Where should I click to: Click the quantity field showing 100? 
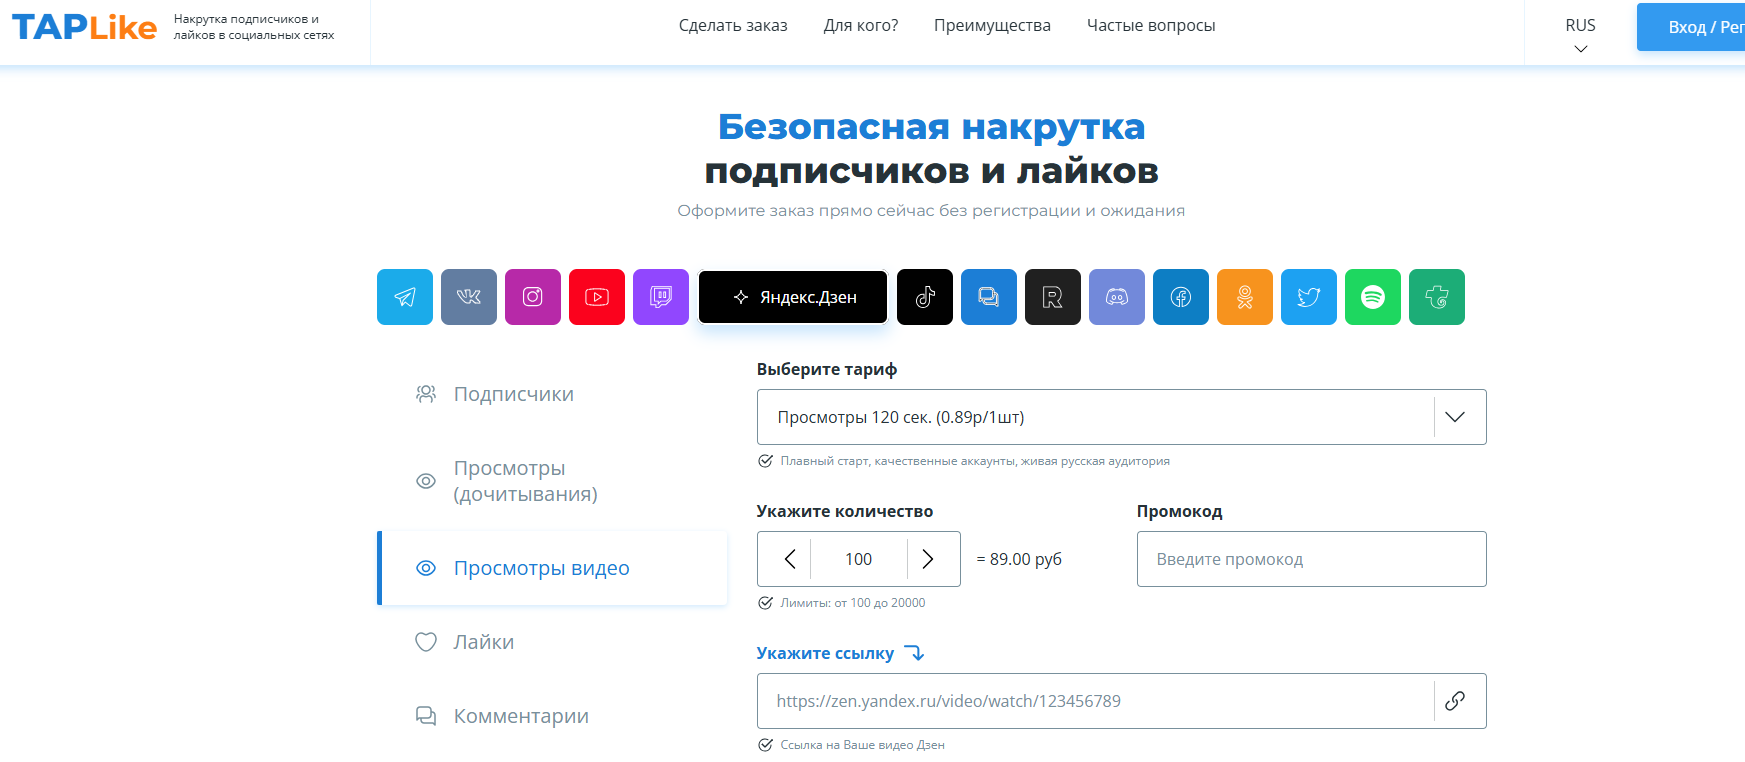[859, 559]
